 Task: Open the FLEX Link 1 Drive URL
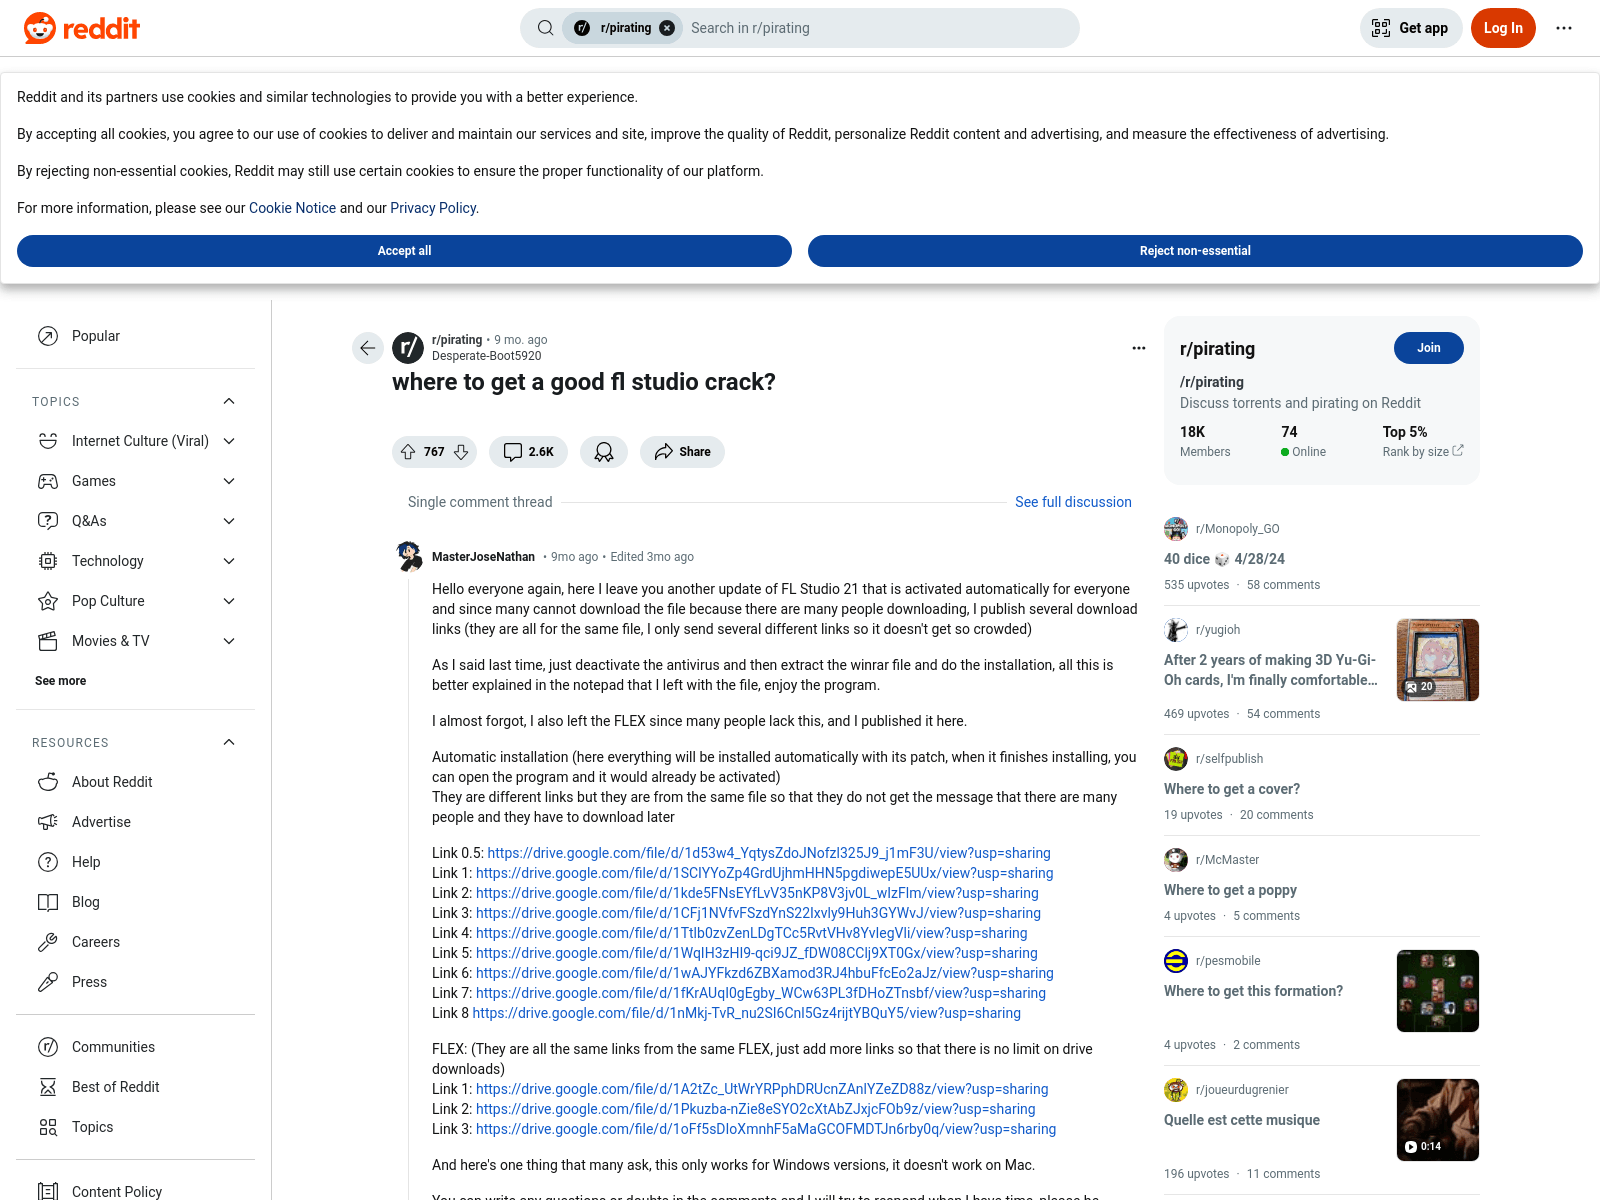(x=762, y=1089)
